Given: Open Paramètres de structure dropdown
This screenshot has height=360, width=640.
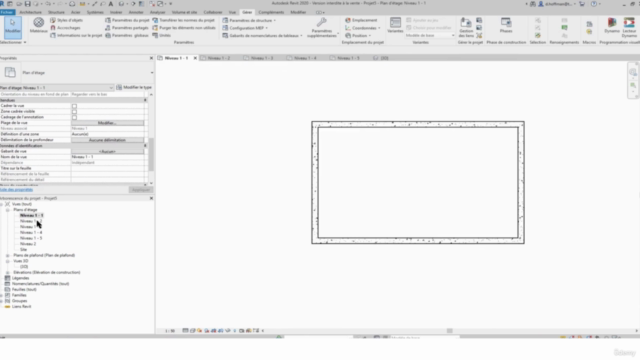Looking at the screenshot, I should 249,20.
